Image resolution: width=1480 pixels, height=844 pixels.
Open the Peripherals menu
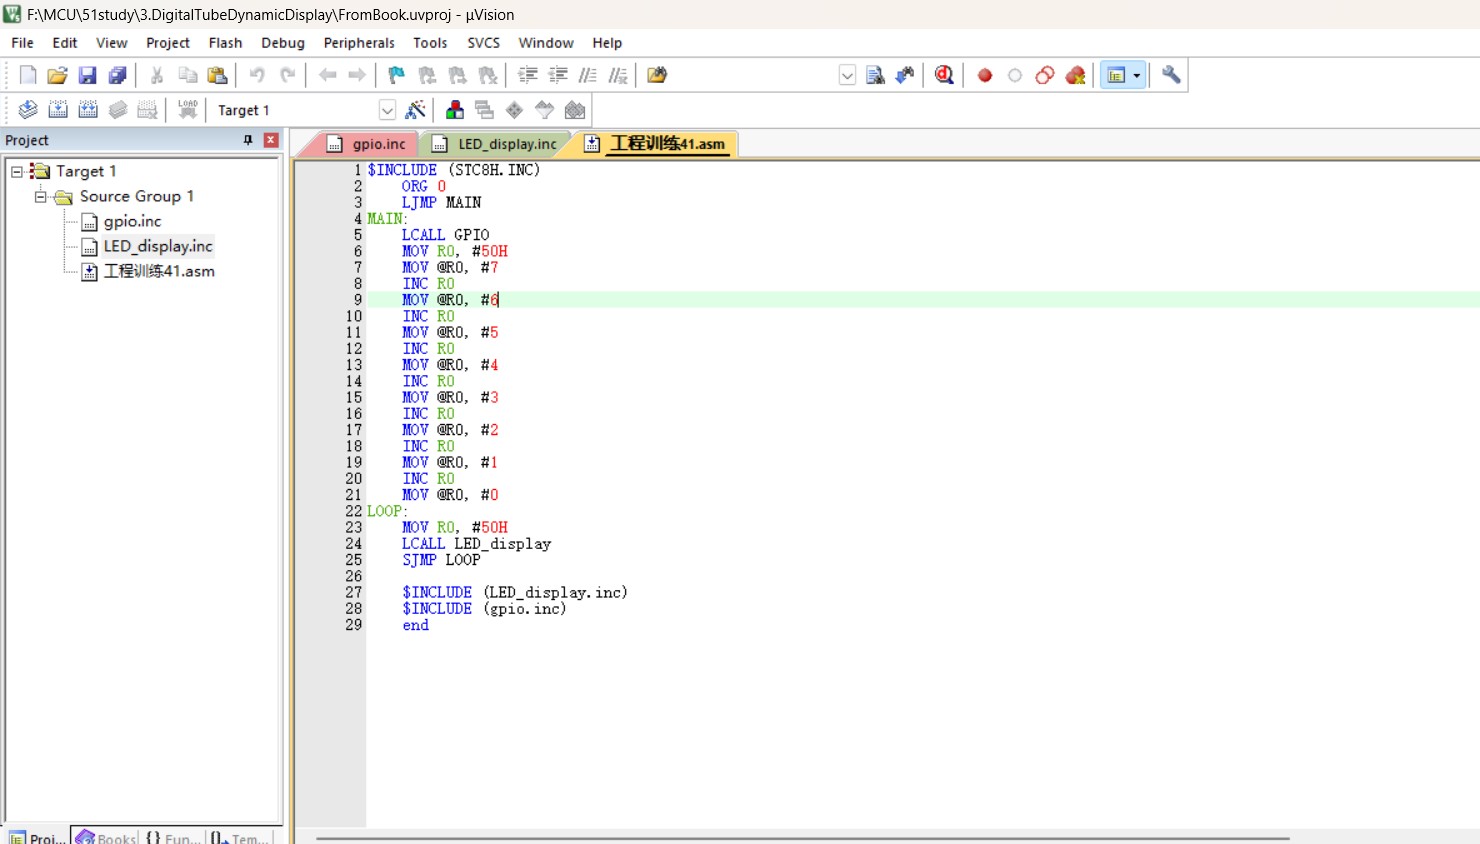[359, 43]
